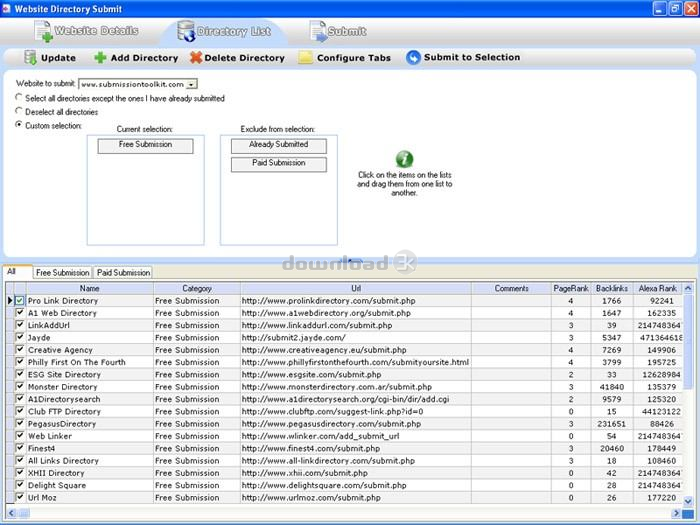Viewport: 700px width, 525px height.
Task: Collapse the selection panel splitter arrow
Action: [x=350, y=260]
